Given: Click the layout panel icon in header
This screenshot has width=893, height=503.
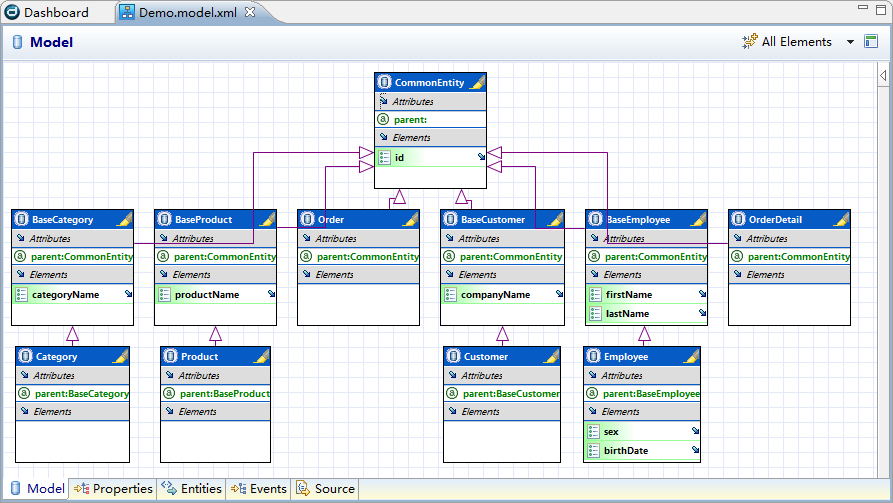Looking at the screenshot, I should click(871, 42).
